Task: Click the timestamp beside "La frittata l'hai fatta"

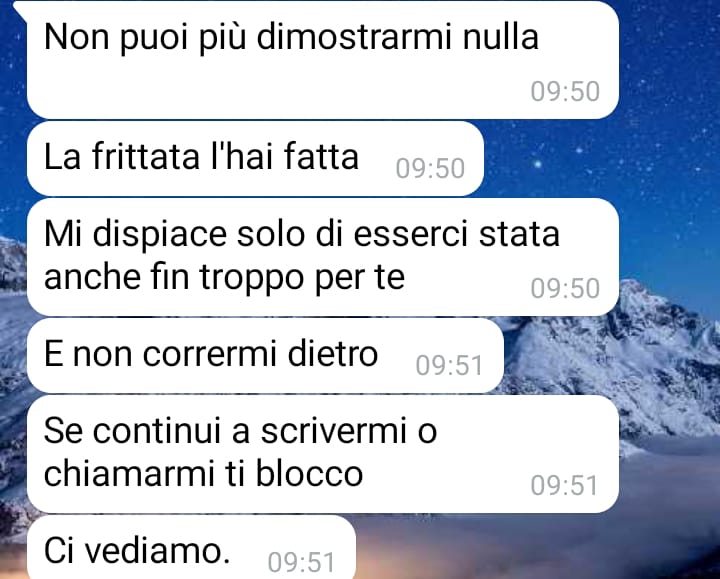Action: point(430,169)
